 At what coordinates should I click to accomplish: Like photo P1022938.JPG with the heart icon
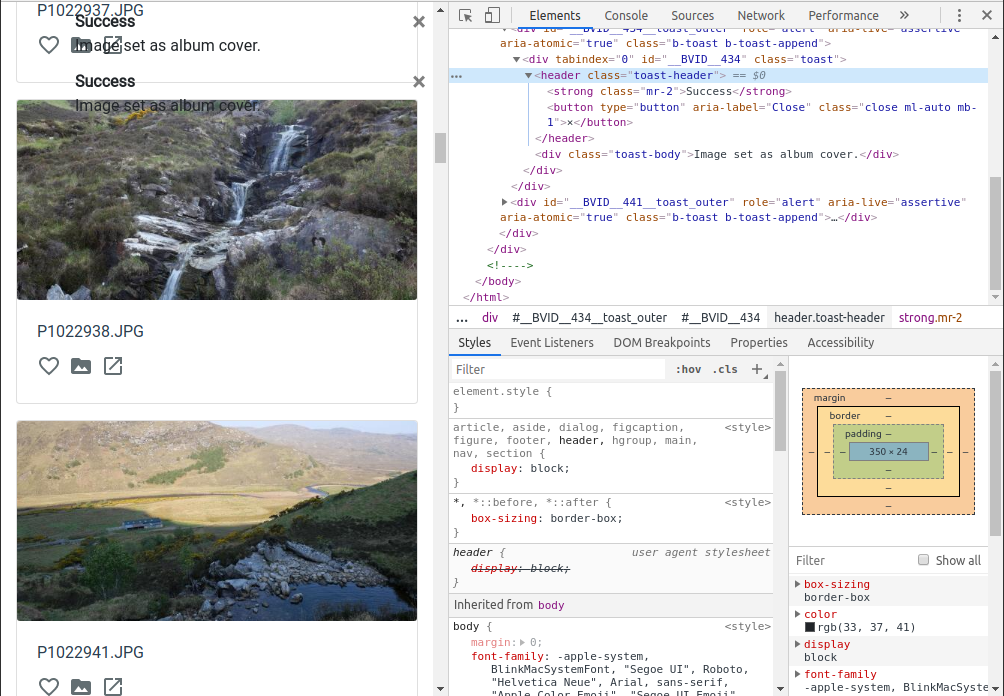pos(49,366)
